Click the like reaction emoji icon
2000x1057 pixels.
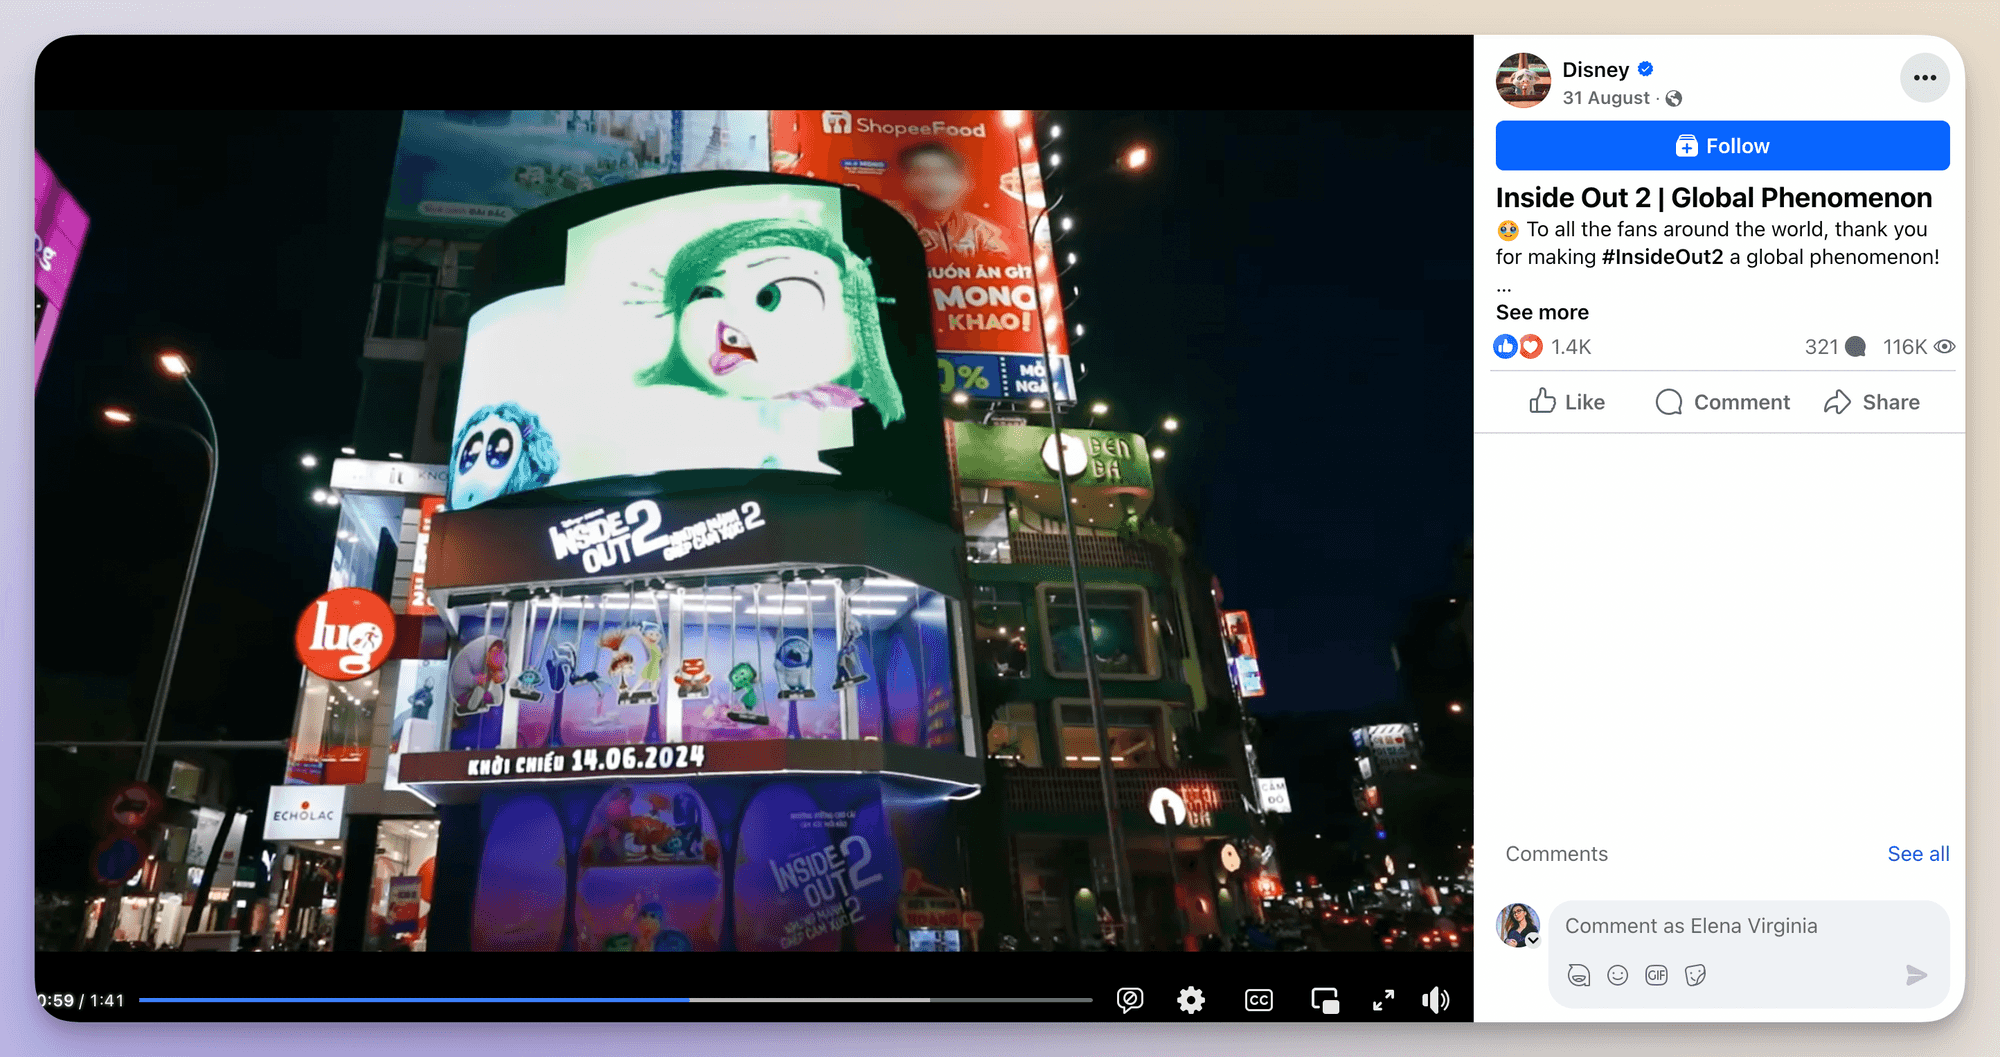tap(1506, 347)
